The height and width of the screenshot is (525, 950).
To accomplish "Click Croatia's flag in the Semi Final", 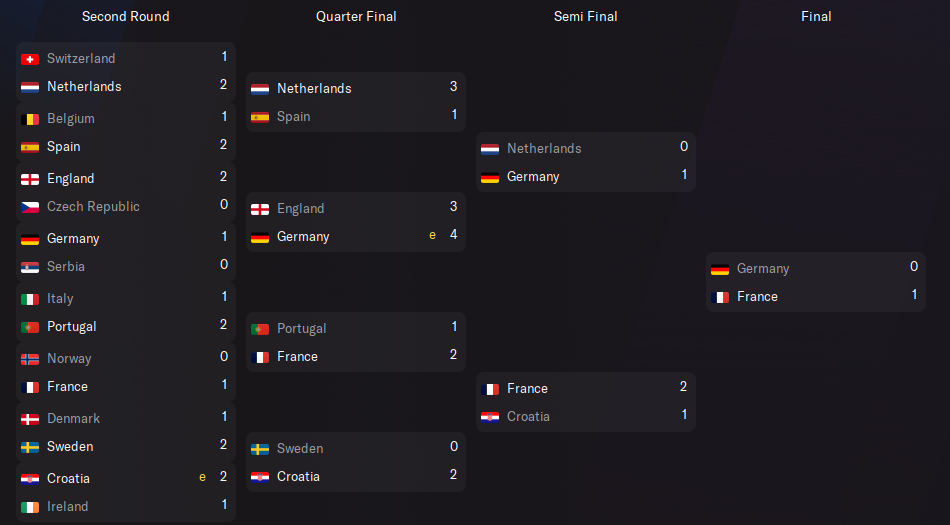I will [x=490, y=417].
